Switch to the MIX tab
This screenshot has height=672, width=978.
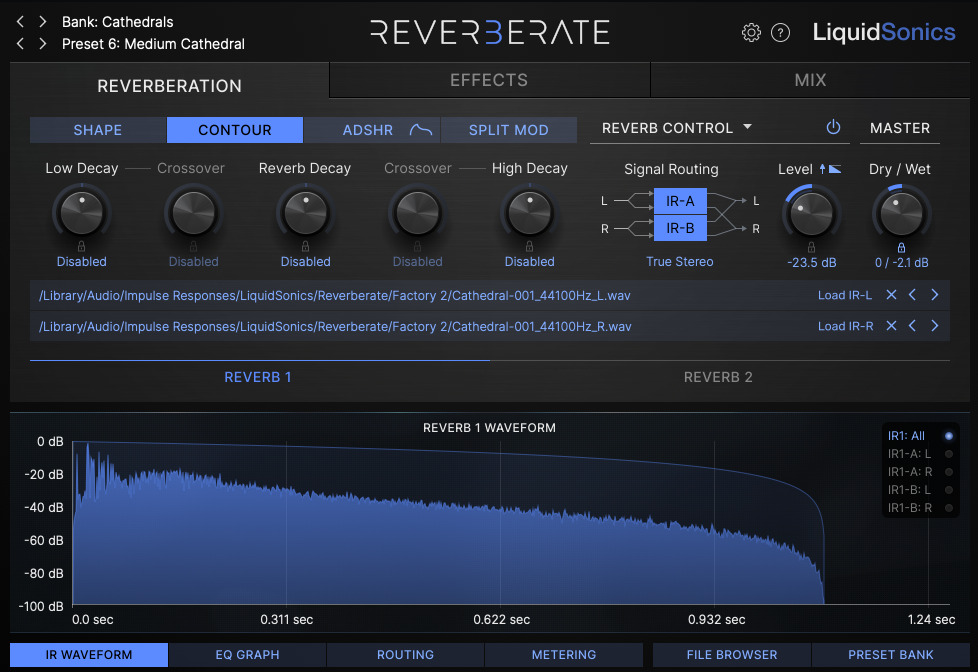(810, 80)
